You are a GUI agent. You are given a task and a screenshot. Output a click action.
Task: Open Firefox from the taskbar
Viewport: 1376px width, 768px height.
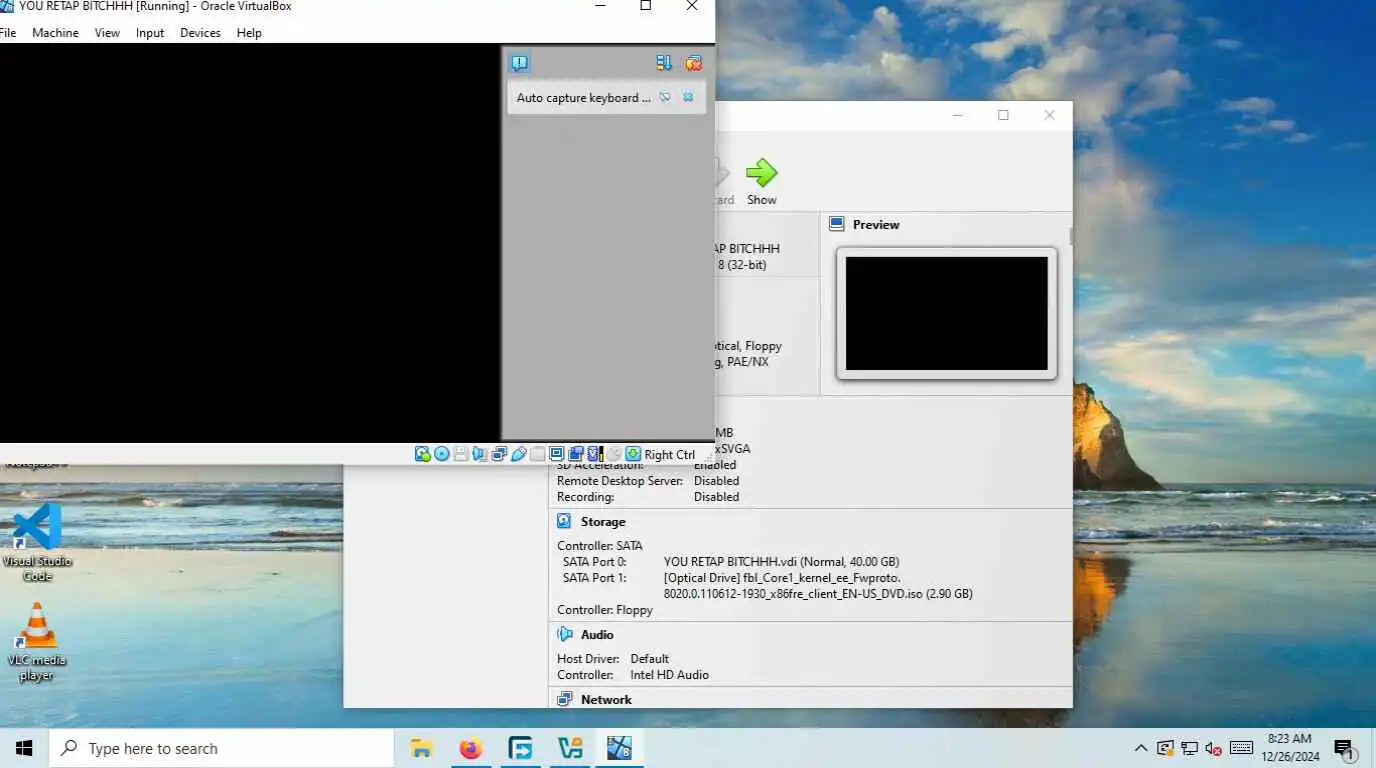pos(471,748)
